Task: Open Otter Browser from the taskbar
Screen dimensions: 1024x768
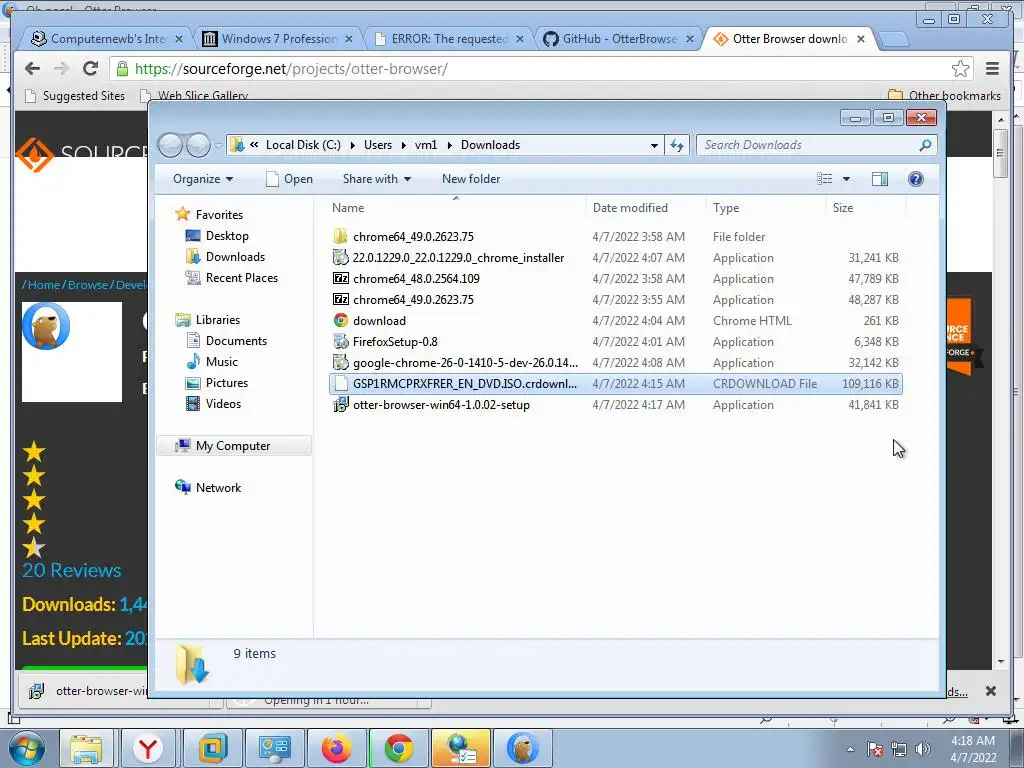Action: 522,749
